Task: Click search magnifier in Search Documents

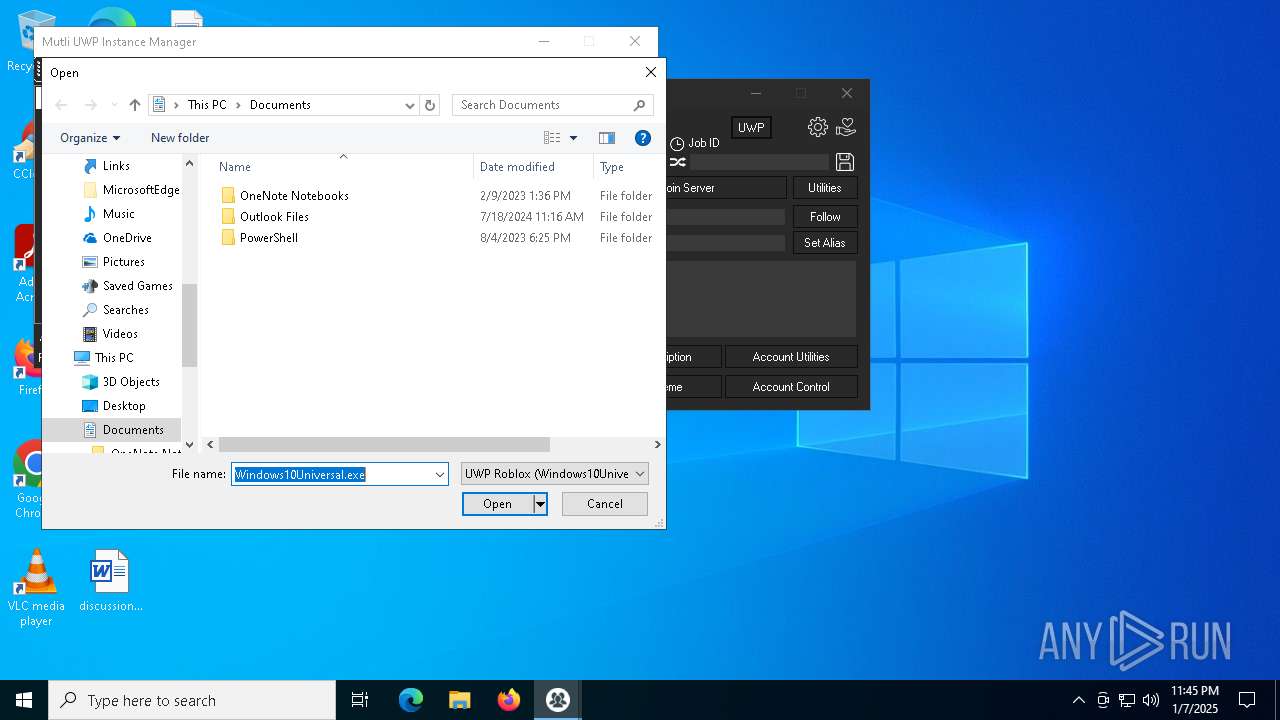Action: coord(639,105)
